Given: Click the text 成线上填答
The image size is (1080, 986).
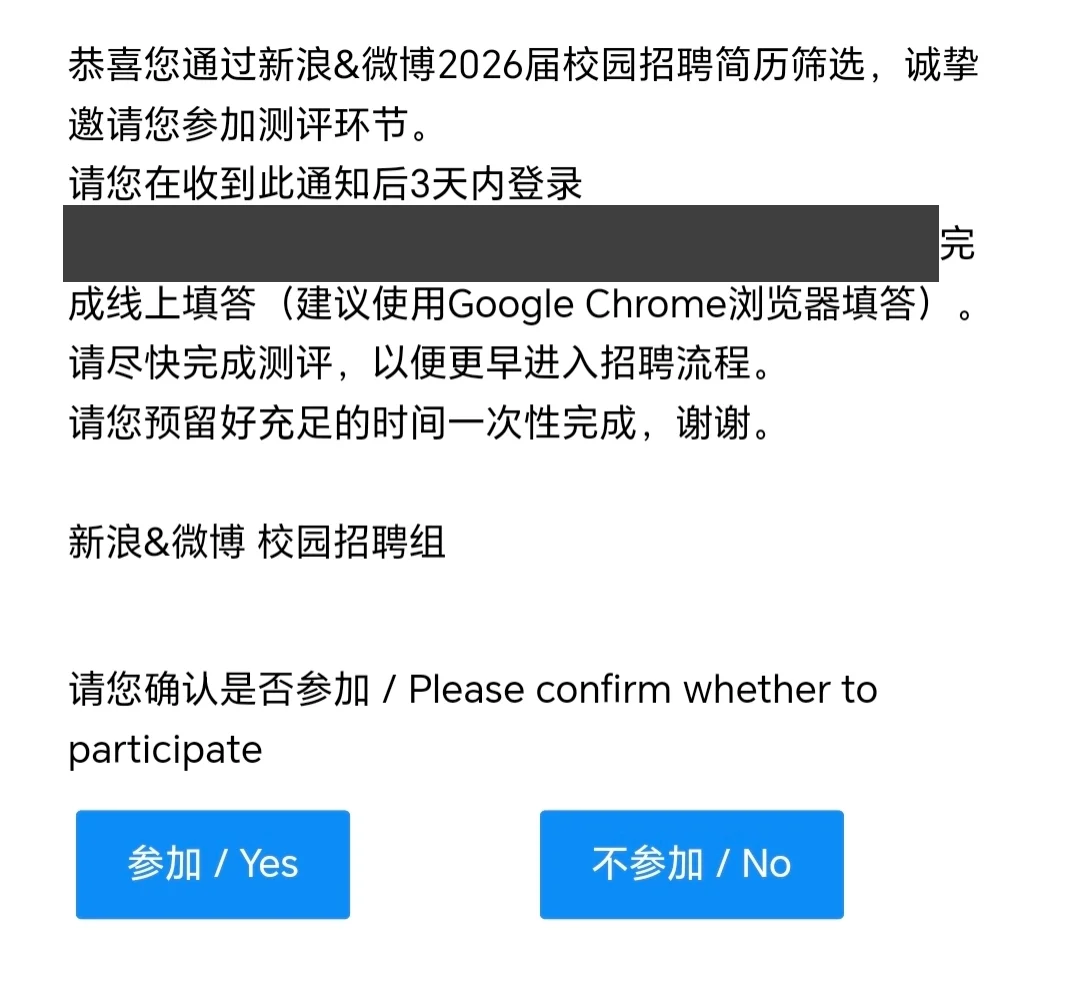Looking at the screenshot, I should [162, 305].
